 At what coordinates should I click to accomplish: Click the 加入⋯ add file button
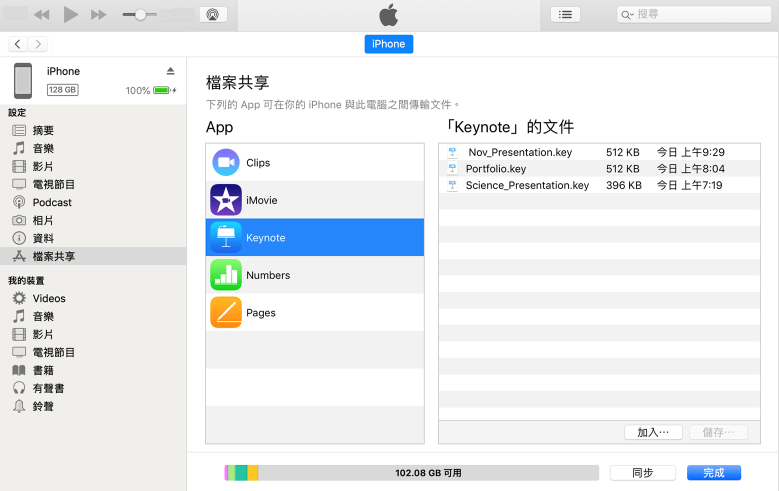pyautogui.click(x=652, y=432)
